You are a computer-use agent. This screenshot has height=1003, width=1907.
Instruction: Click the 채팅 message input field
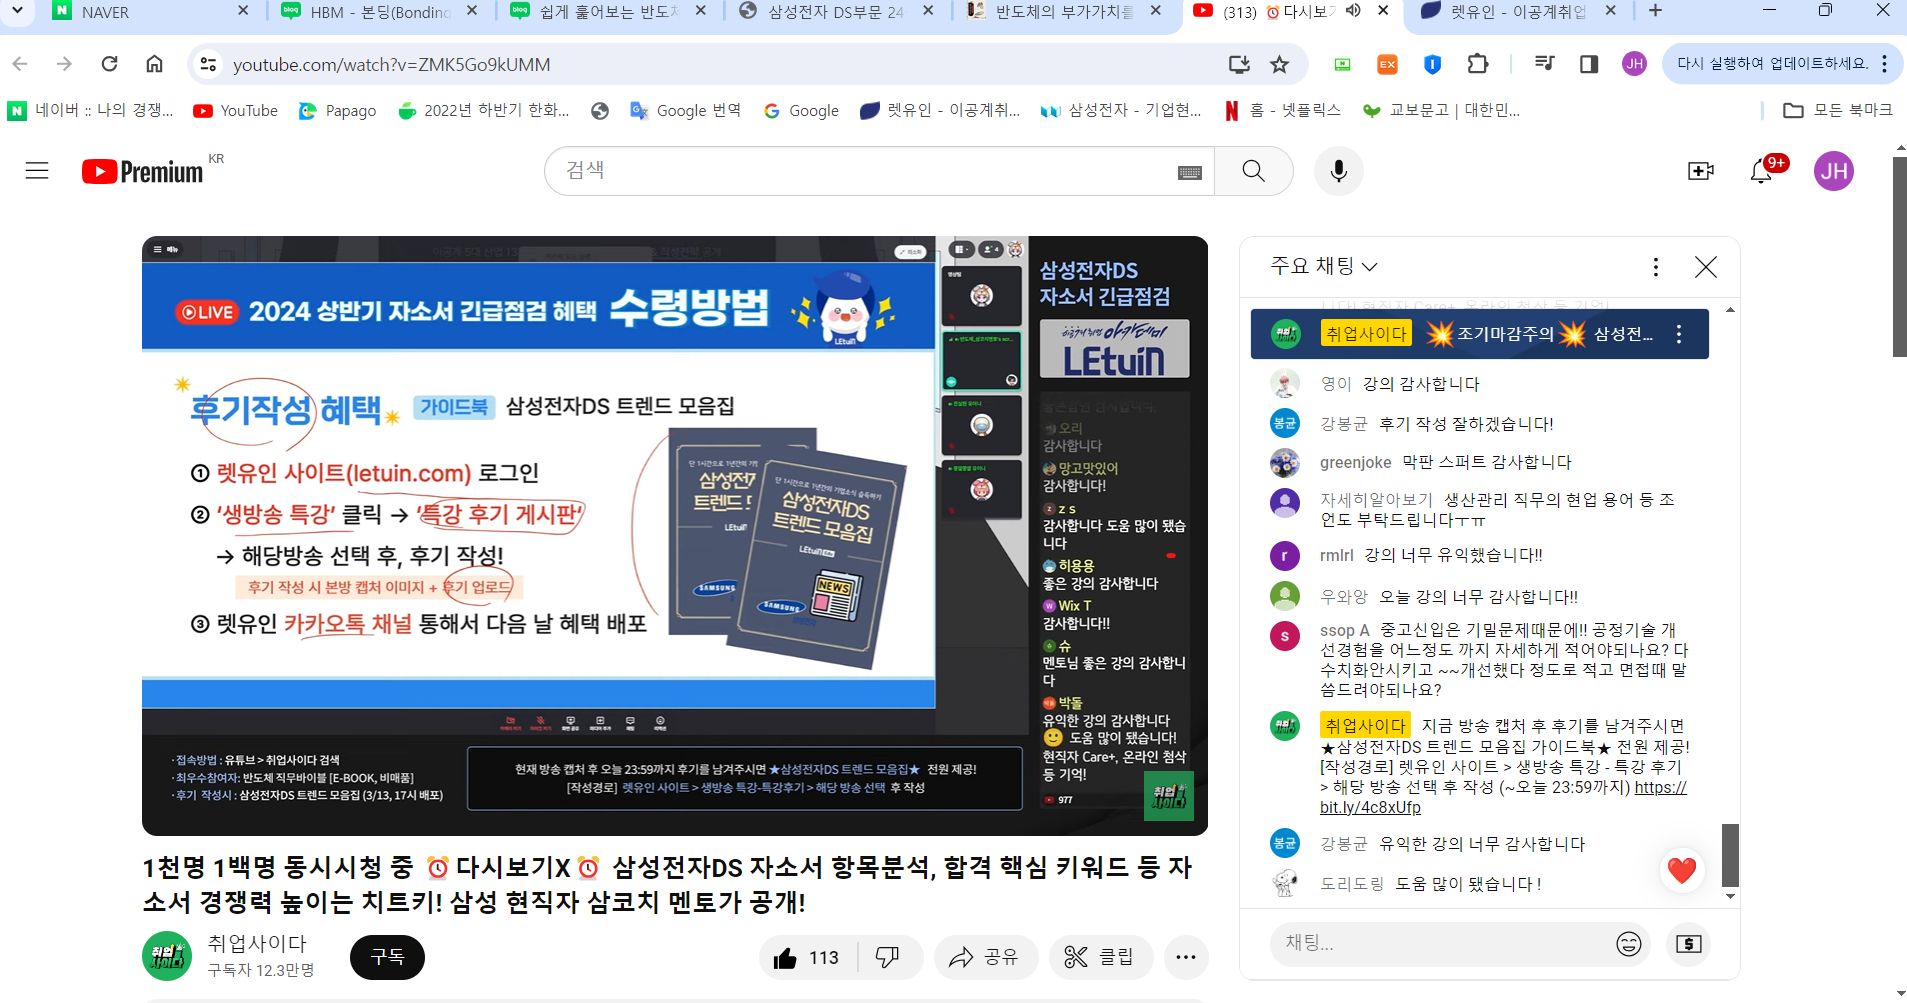coord(1440,943)
